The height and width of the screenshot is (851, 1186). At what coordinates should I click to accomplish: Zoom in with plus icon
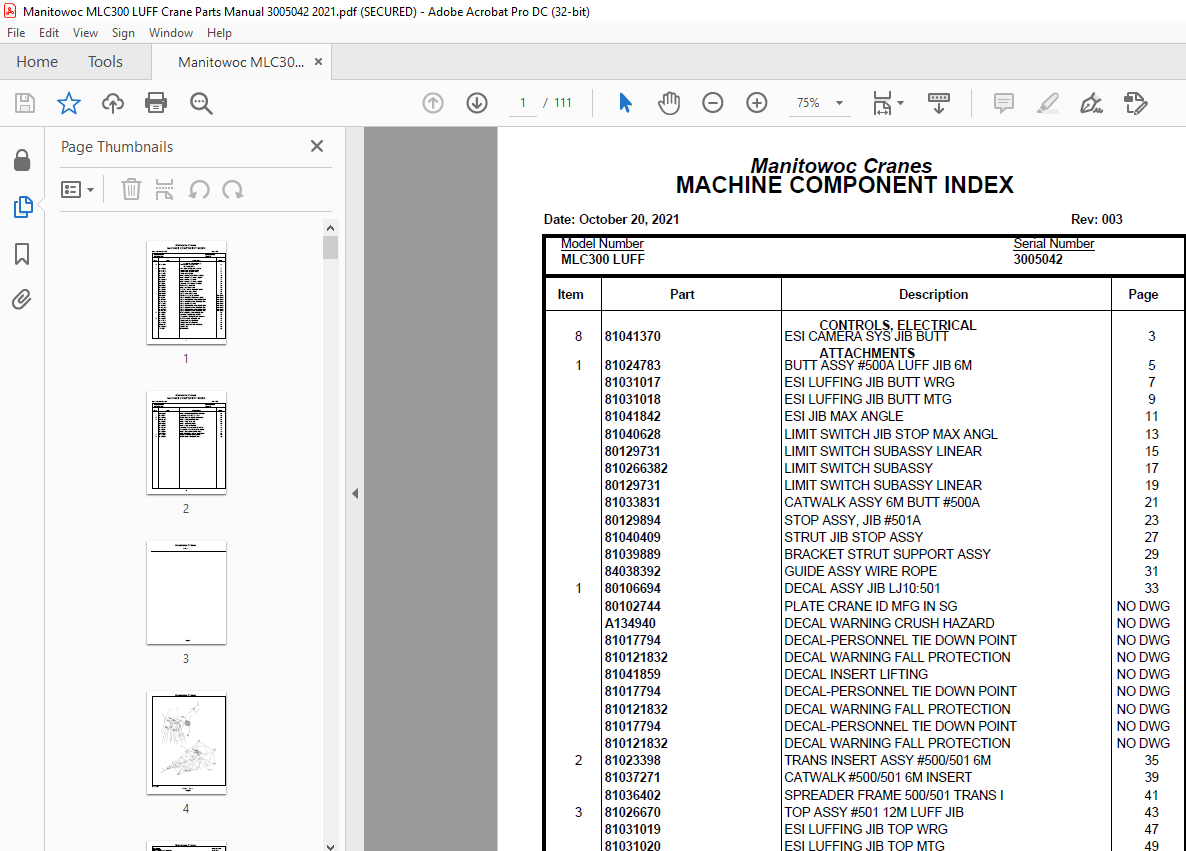pyautogui.click(x=756, y=103)
